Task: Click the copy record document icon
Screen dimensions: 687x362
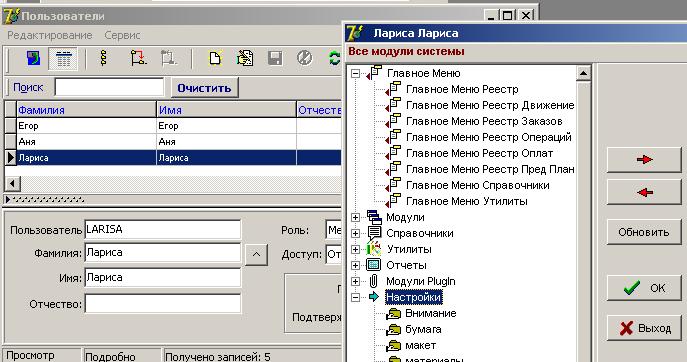Action: tap(245, 58)
